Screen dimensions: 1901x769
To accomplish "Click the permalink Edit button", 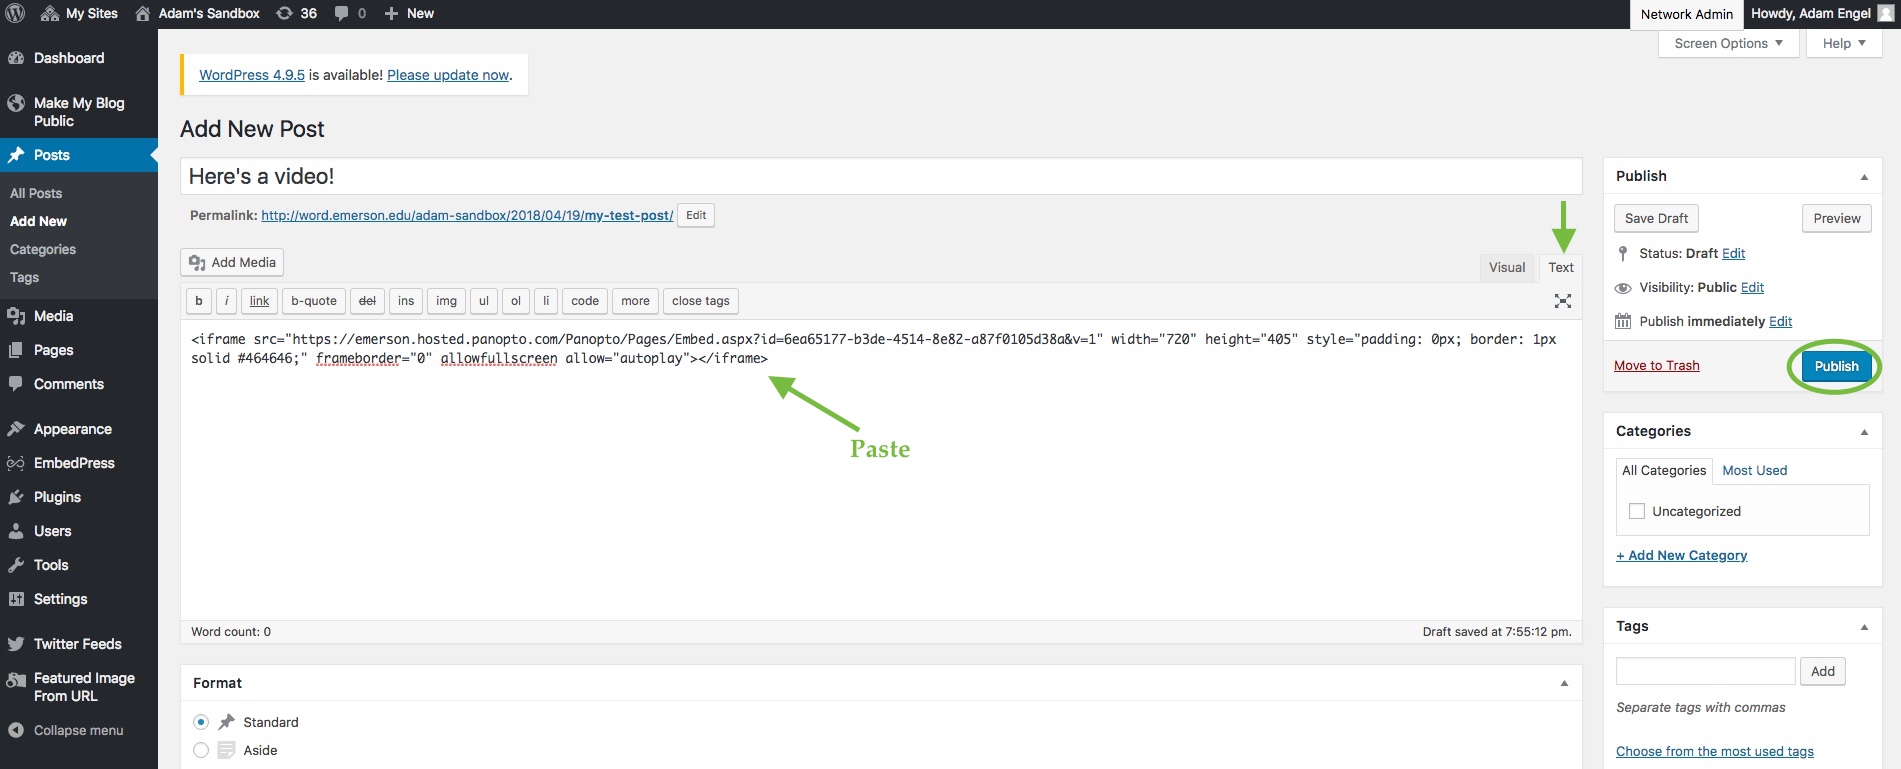I will click(x=696, y=215).
